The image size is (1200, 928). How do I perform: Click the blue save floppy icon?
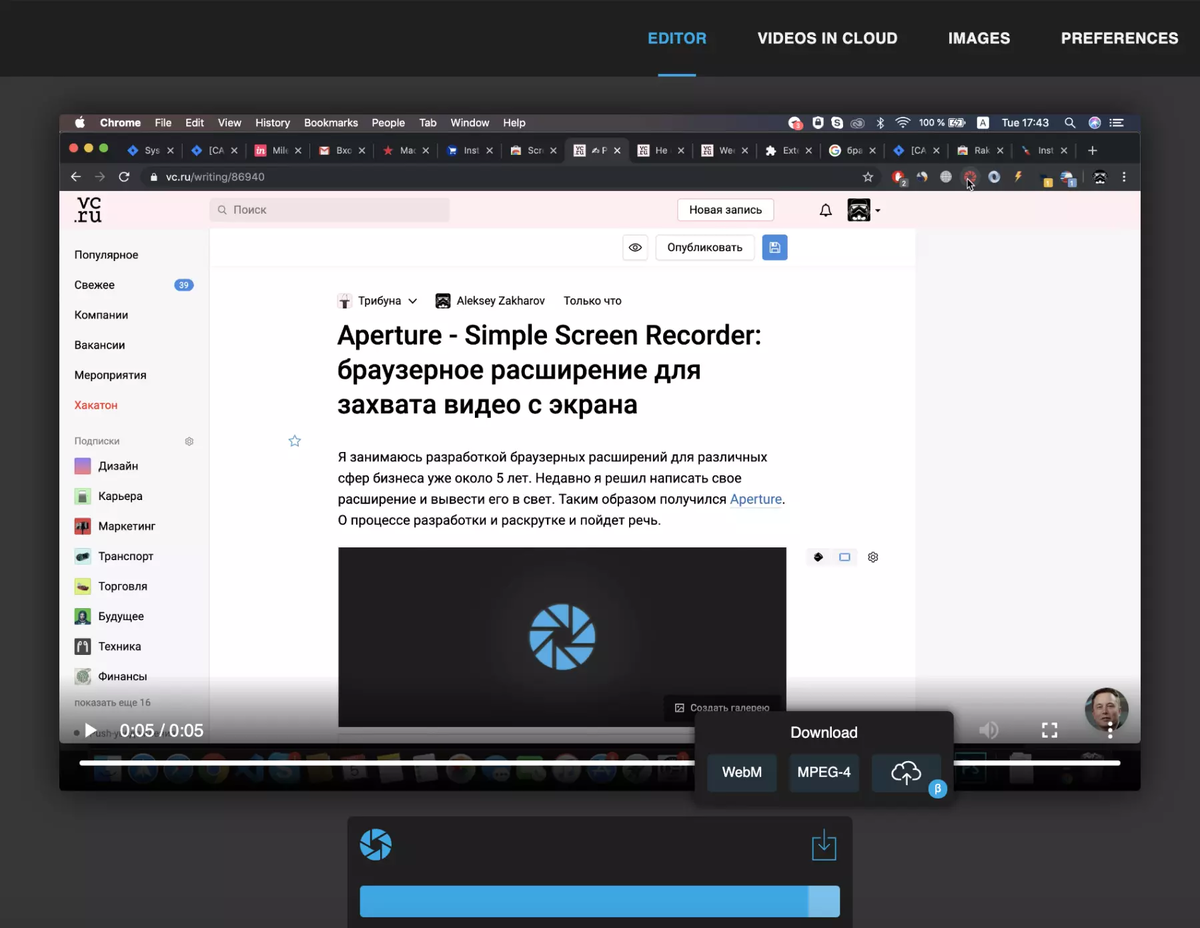[775, 247]
